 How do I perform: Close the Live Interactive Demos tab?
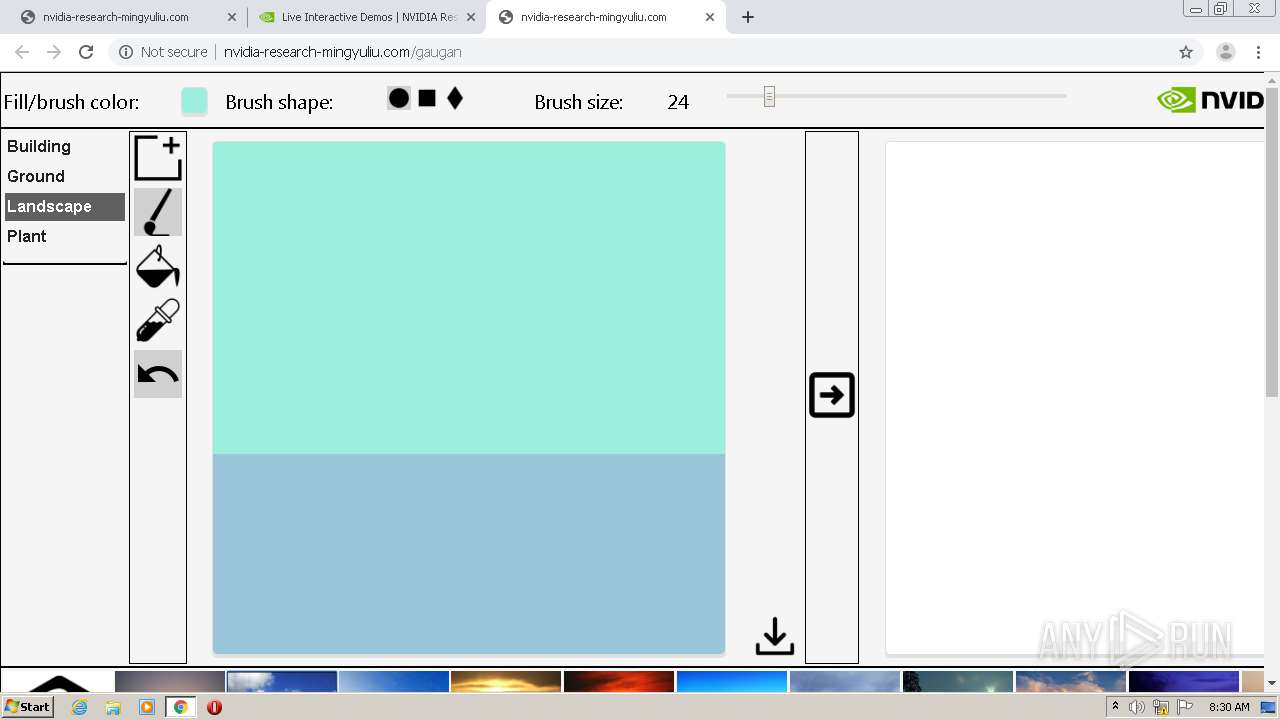471,17
